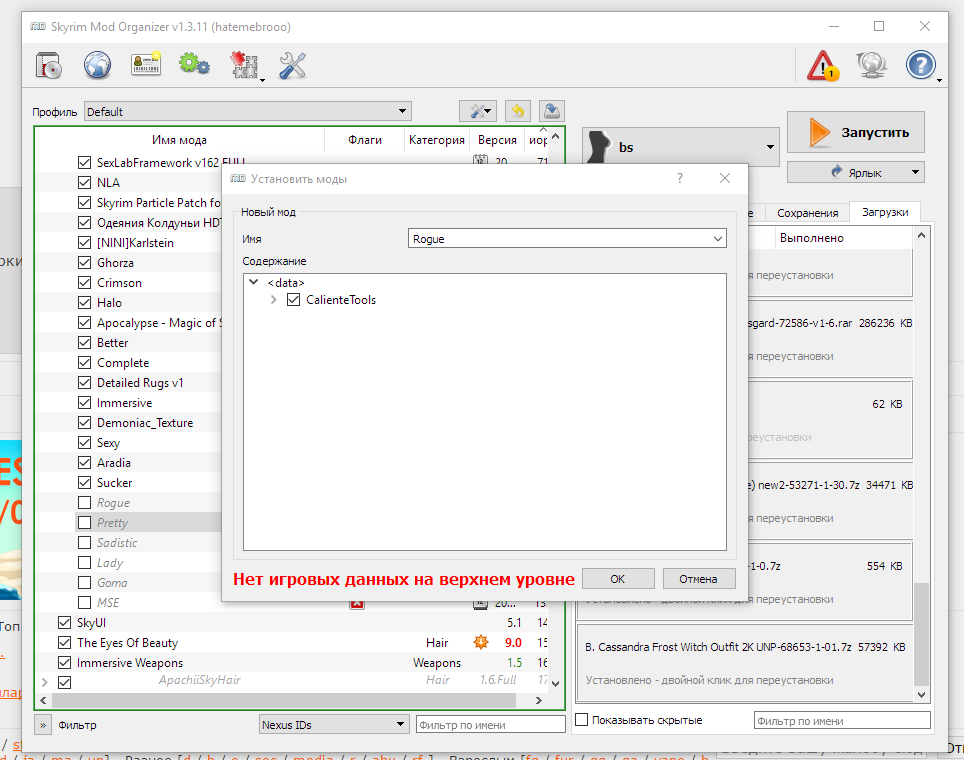Close the Установить моды dialog
This screenshot has width=964, height=760.
coord(725,178)
